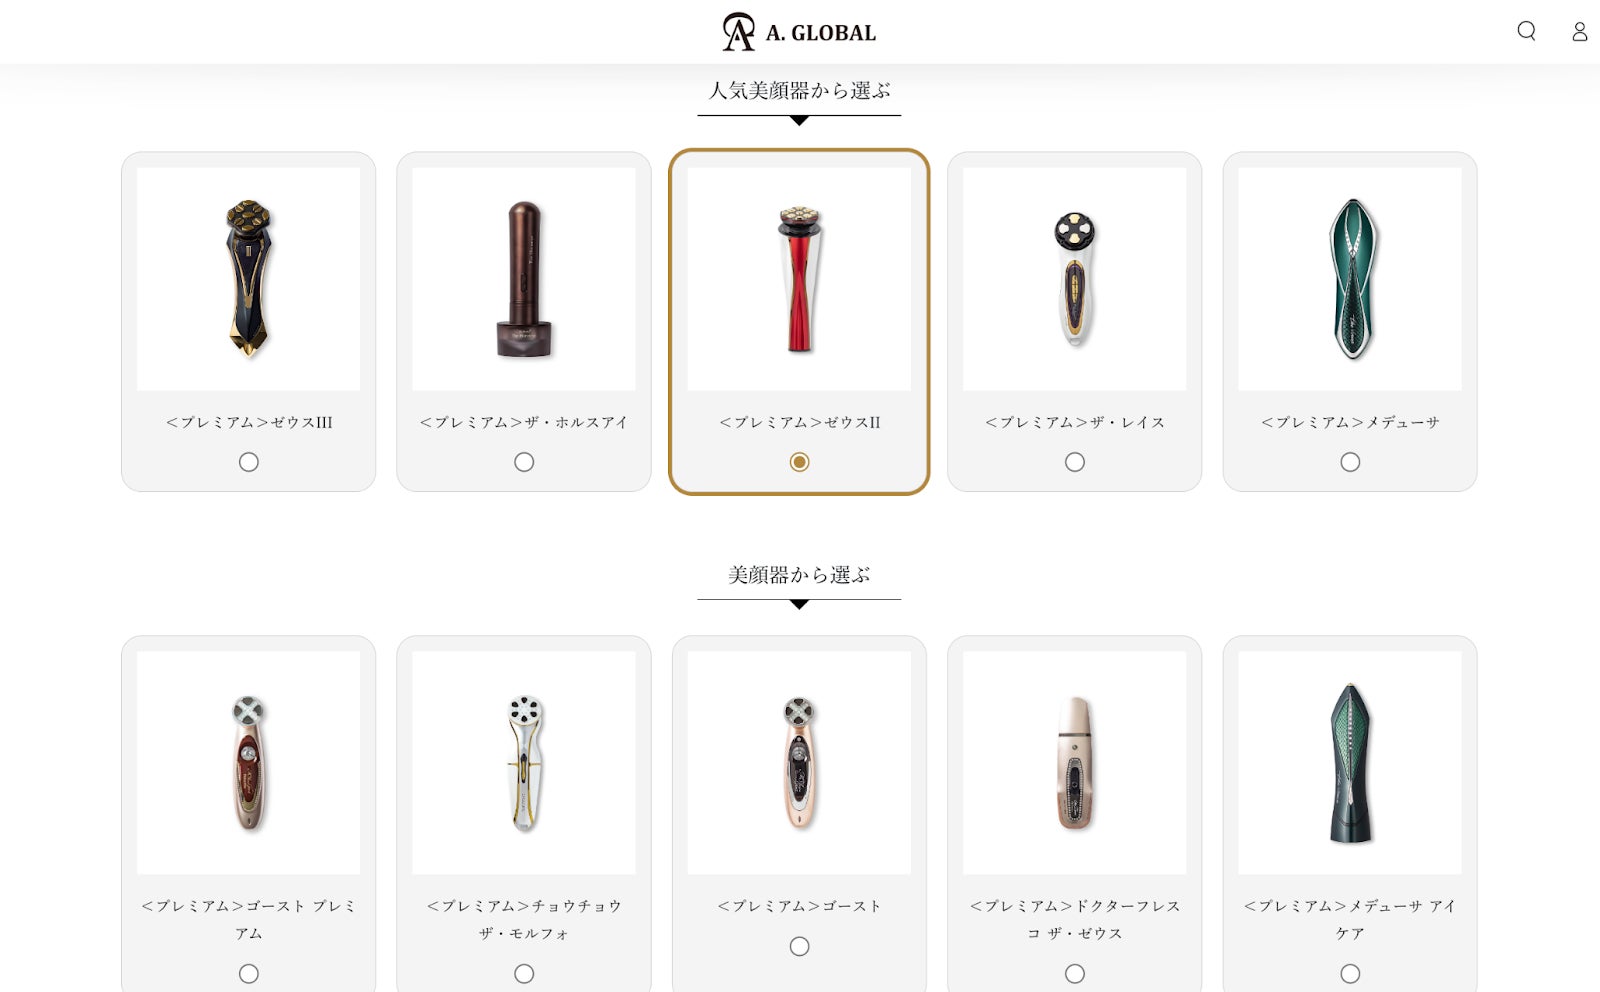Click the red ゼウスII device image
Image resolution: width=1600 pixels, height=992 pixels.
pos(799,279)
